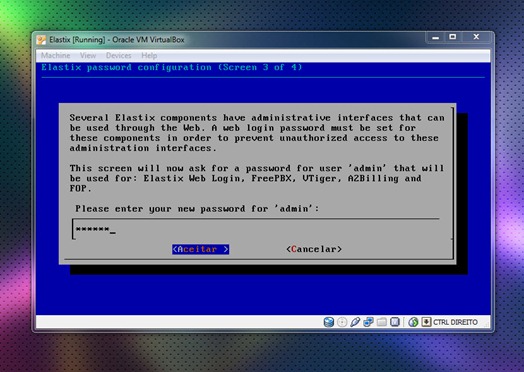Click the VirtualBox icon in title bar
Image resolution: width=524 pixels, height=372 pixels.
[41, 40]
